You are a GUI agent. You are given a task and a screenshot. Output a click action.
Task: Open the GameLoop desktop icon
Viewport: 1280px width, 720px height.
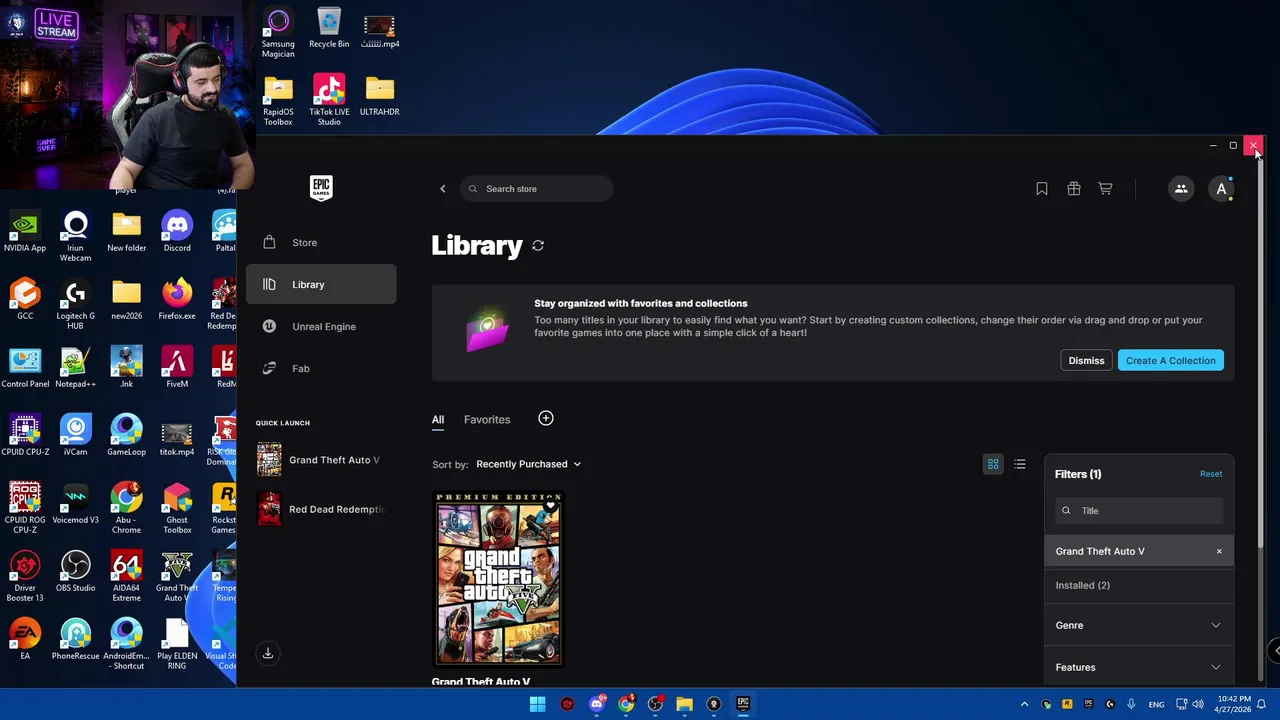pyautogui.click(x=127, y=436)
